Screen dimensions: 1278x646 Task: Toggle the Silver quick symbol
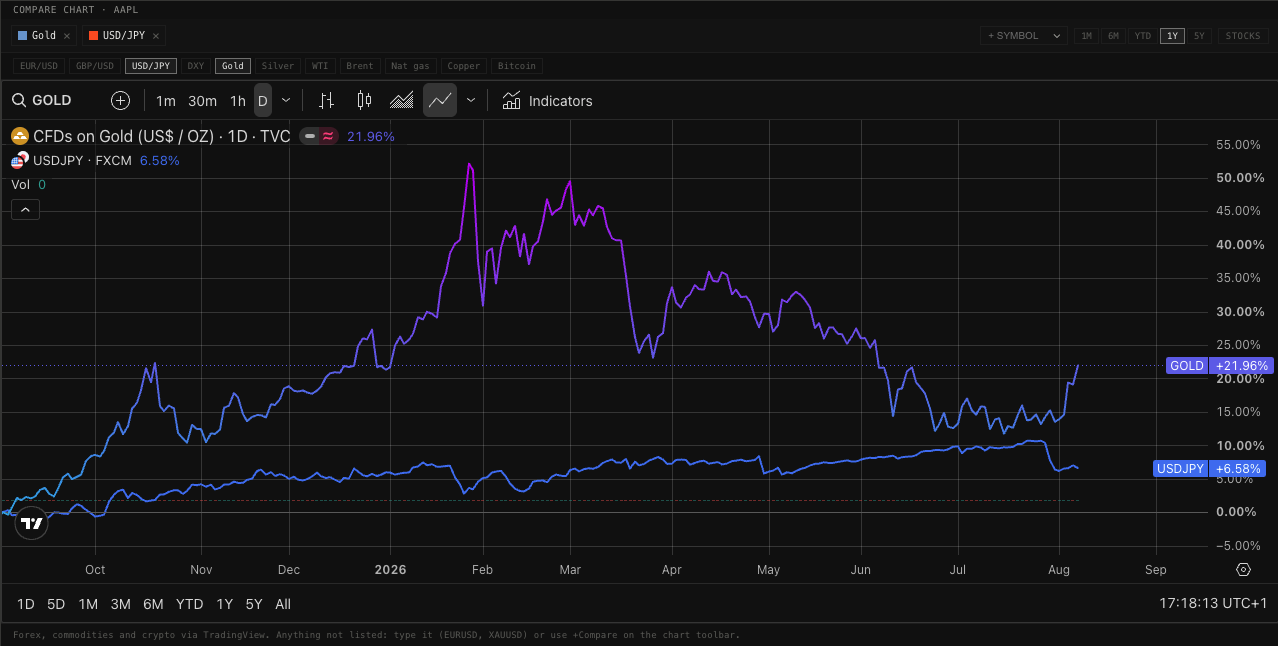click(x=278, y=66)
